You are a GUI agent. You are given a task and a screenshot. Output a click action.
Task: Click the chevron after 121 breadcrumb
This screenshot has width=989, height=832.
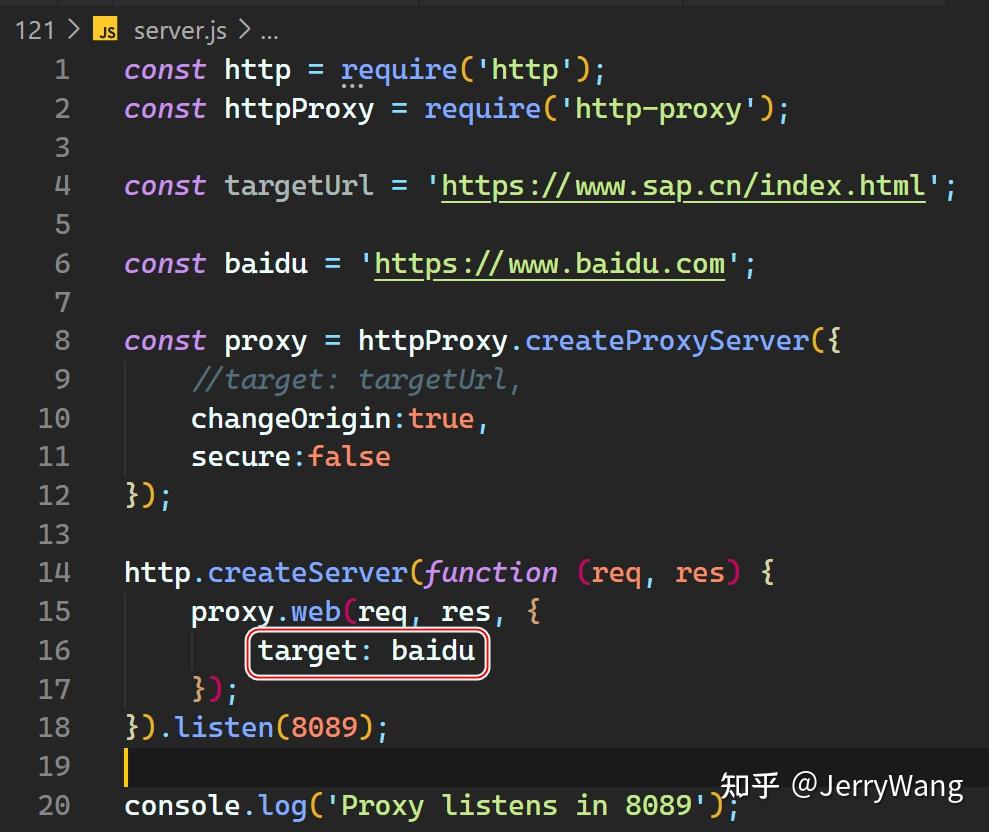click(74, 29)
